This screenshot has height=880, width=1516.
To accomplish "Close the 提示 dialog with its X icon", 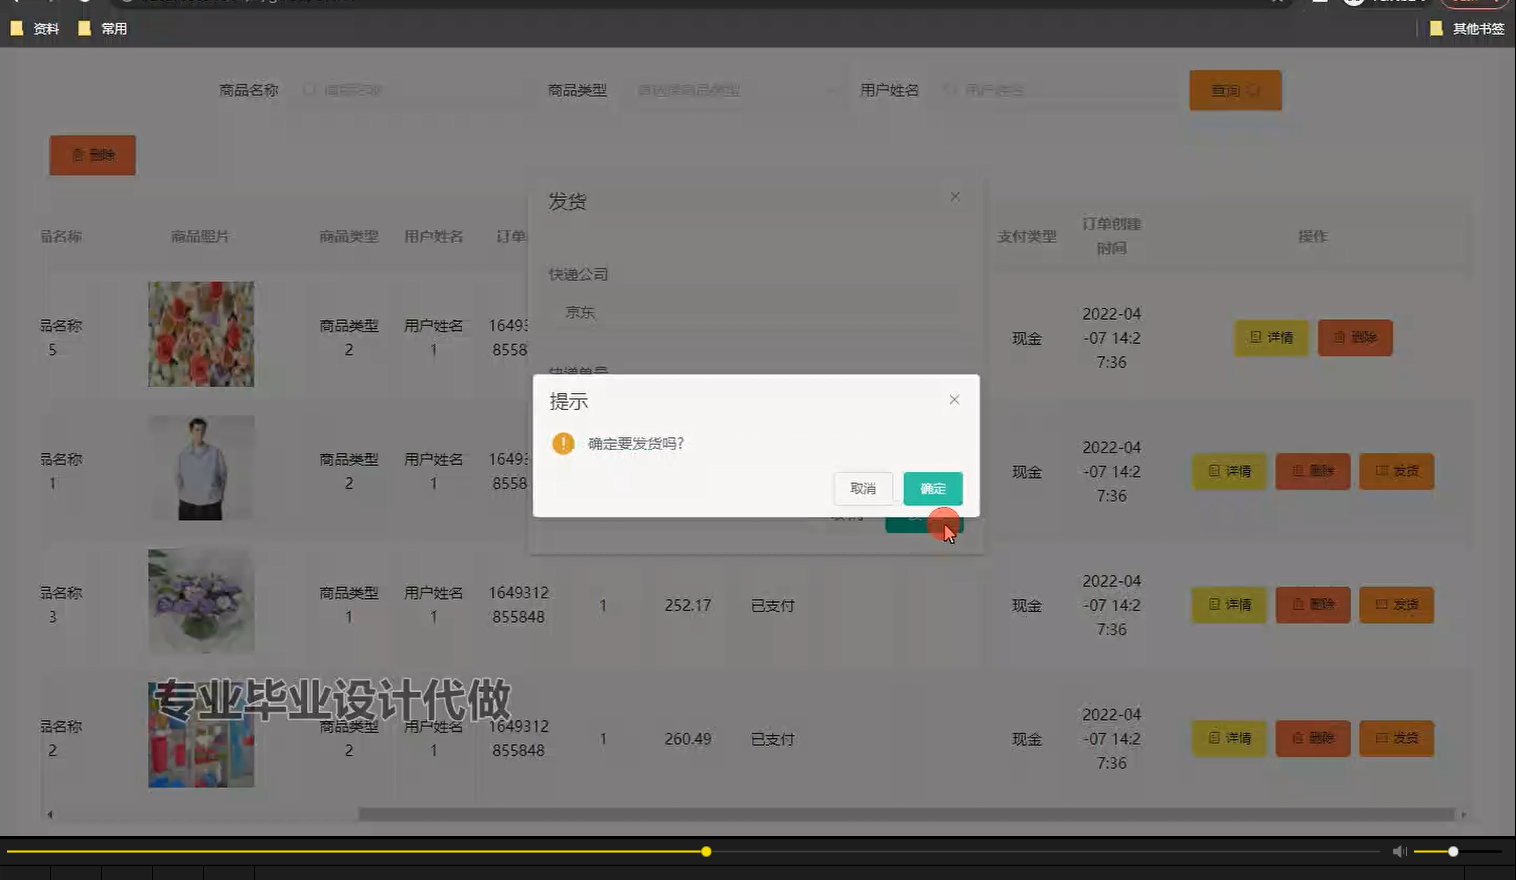I will click(954, 399).
